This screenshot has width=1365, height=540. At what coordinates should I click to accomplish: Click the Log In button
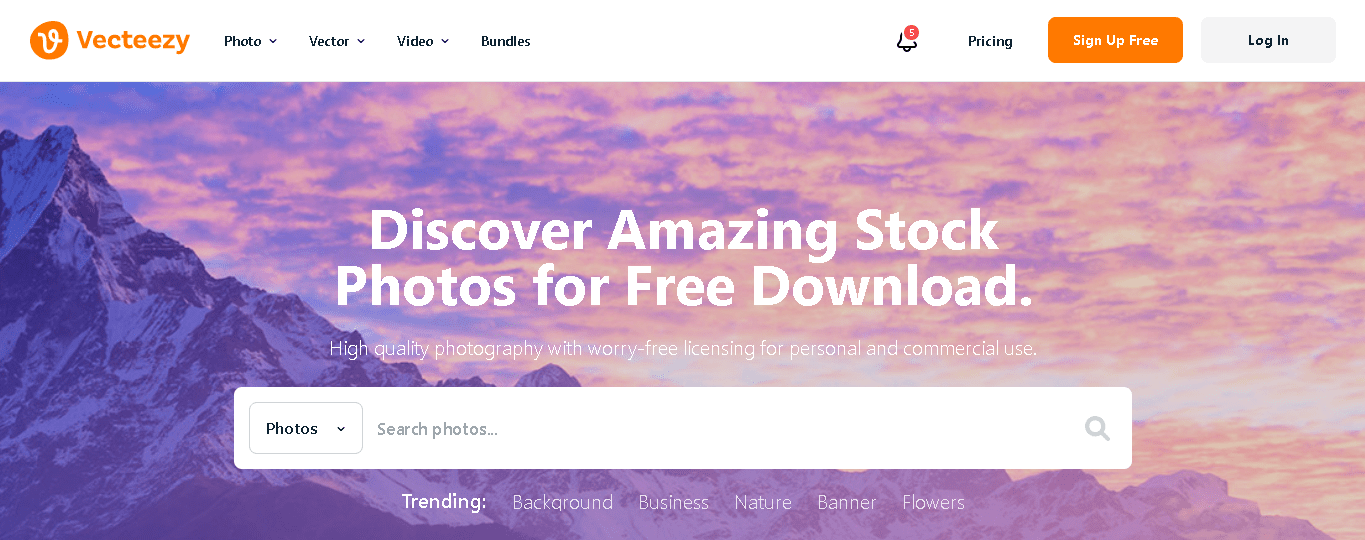(1268, 40)
